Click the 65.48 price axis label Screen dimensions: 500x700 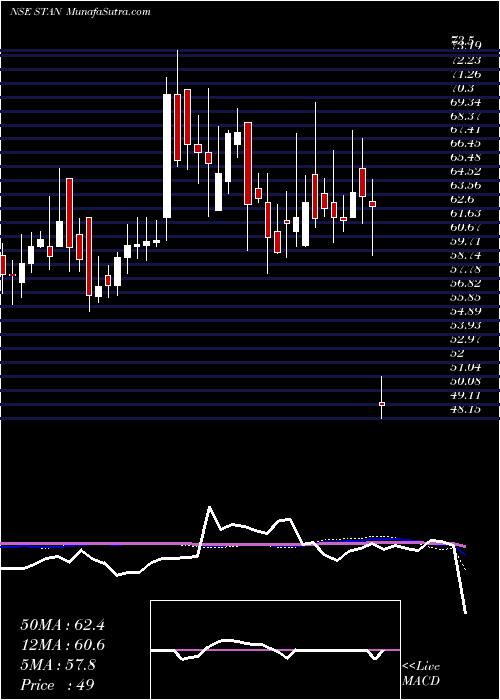pyautogui.click(x=466, y=158)
